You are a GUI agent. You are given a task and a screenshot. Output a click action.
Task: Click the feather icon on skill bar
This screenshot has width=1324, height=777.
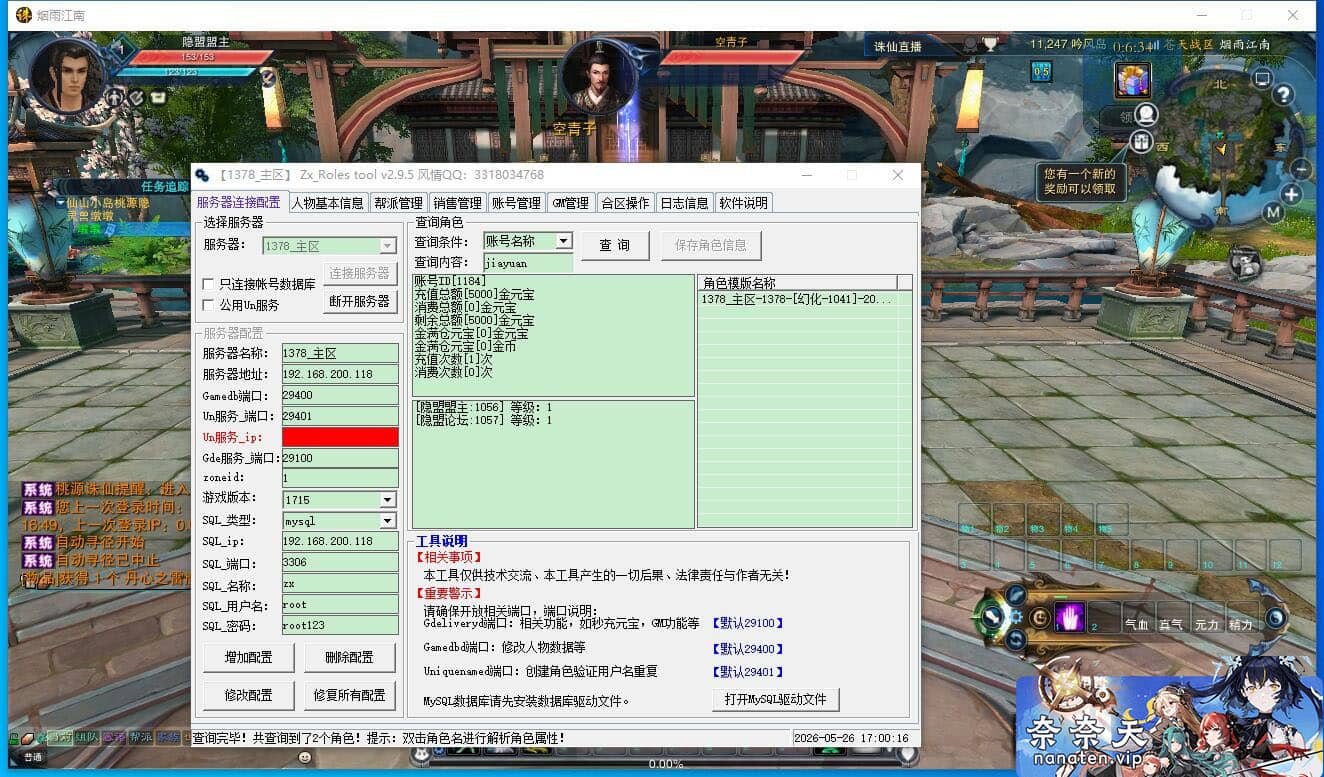click(1016, 595)
